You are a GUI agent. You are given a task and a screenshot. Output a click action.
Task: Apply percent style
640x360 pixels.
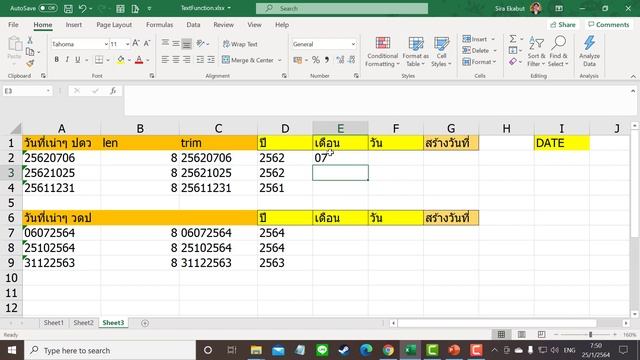click(x=316, y=60)
